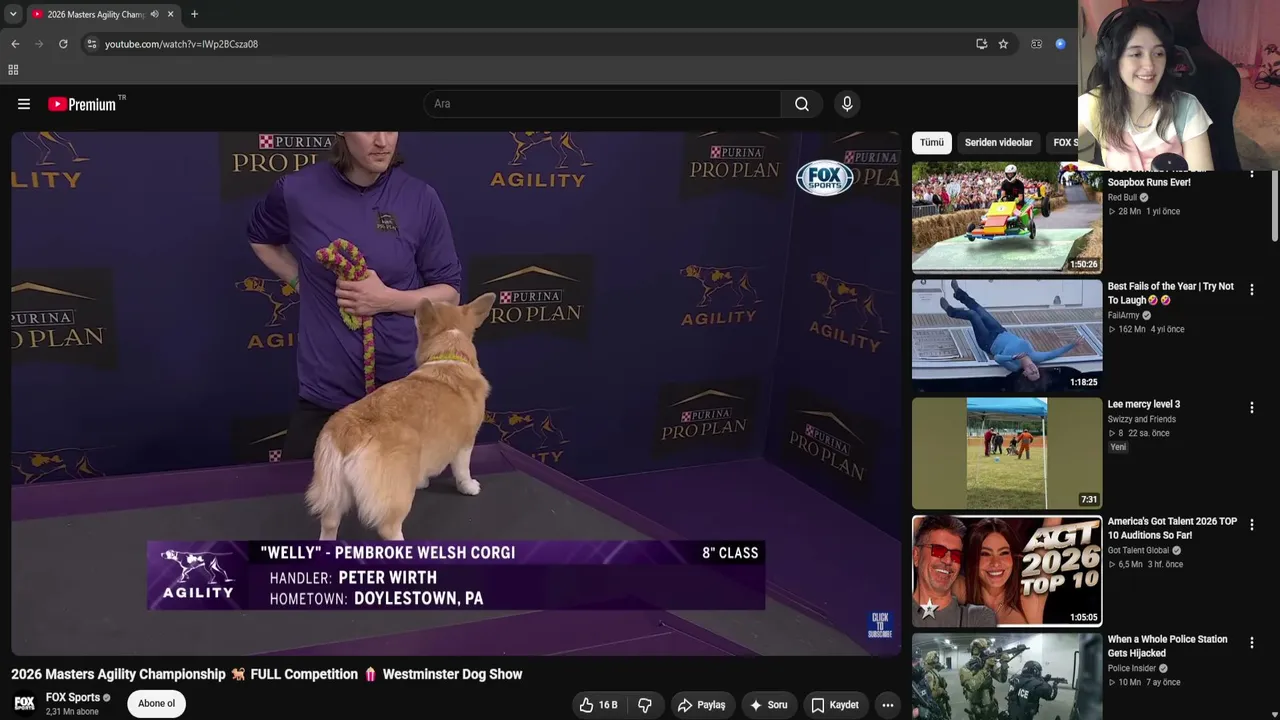Select the Seriden videolar filter chip
1280x720 pixels.
(x=998, y=143)
